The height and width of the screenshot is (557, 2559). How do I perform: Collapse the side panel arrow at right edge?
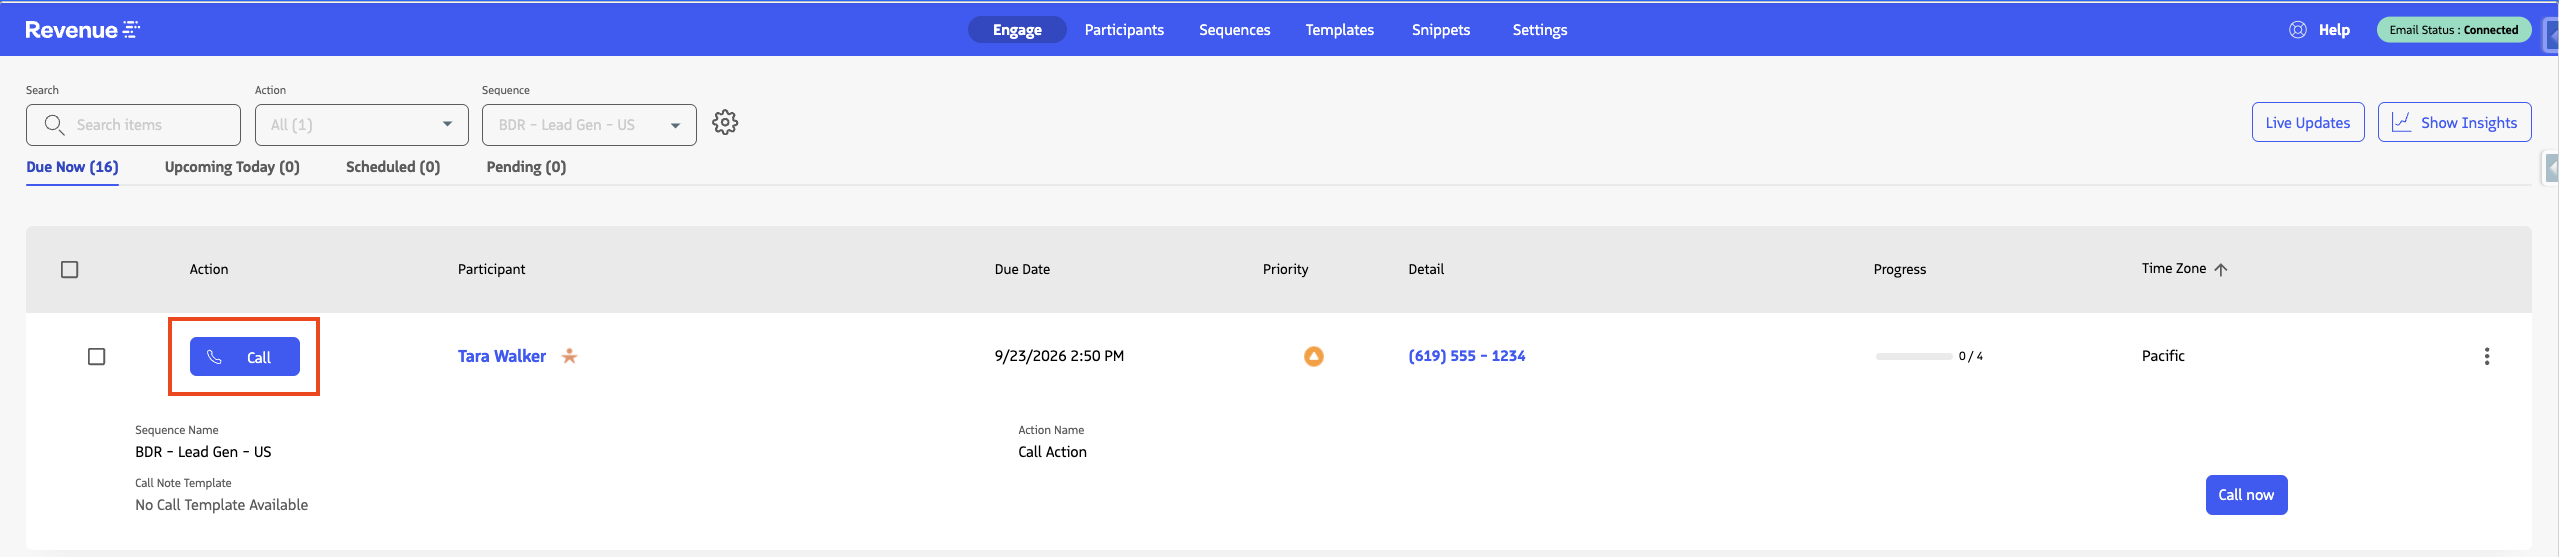[2551, 168]
